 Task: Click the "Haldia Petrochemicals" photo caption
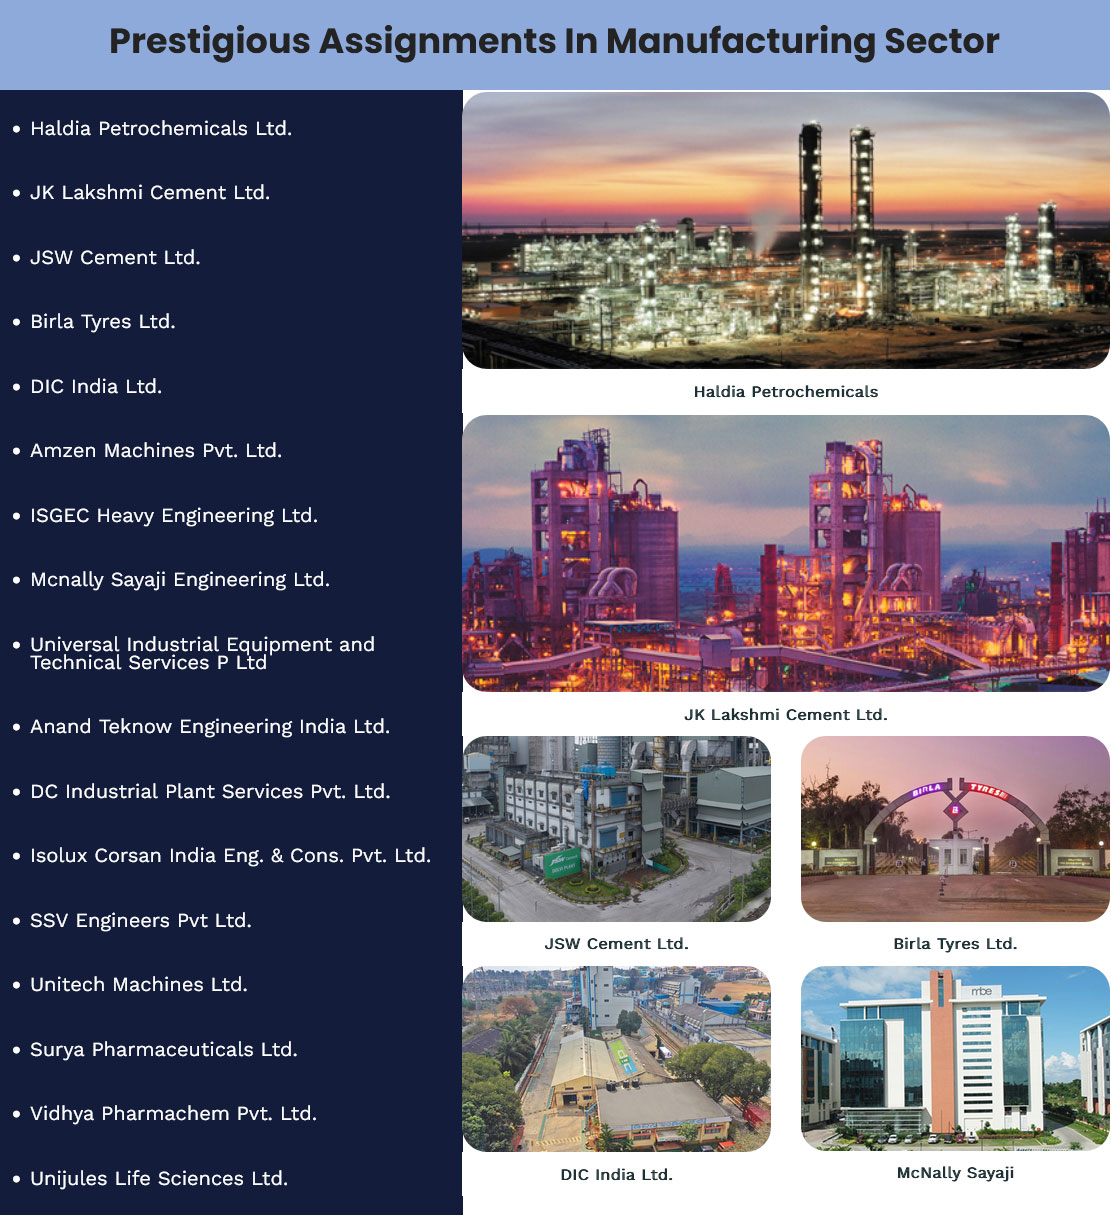click(786, 392)
